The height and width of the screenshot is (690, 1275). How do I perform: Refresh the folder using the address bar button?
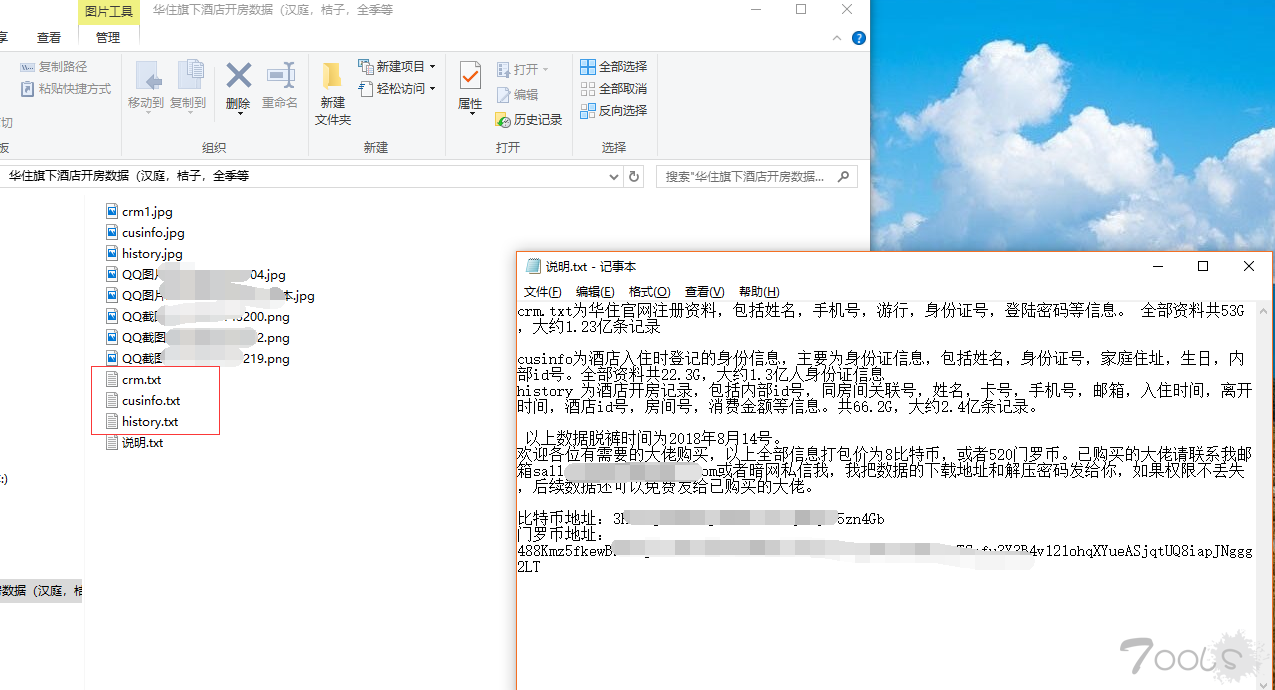click(x=634, y=176)
